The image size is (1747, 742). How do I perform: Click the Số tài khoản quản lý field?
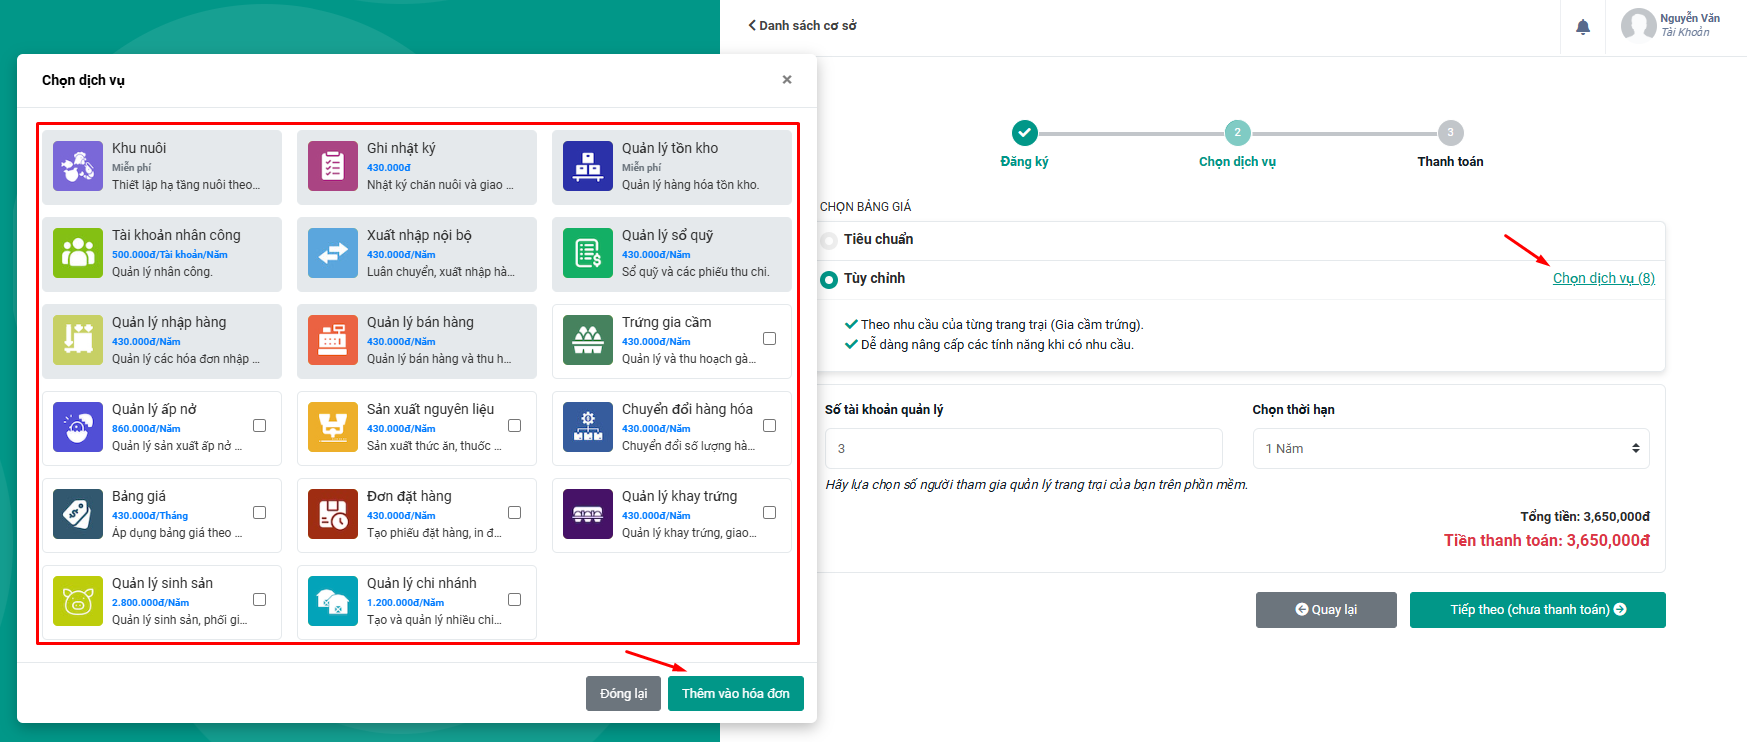1023,448
